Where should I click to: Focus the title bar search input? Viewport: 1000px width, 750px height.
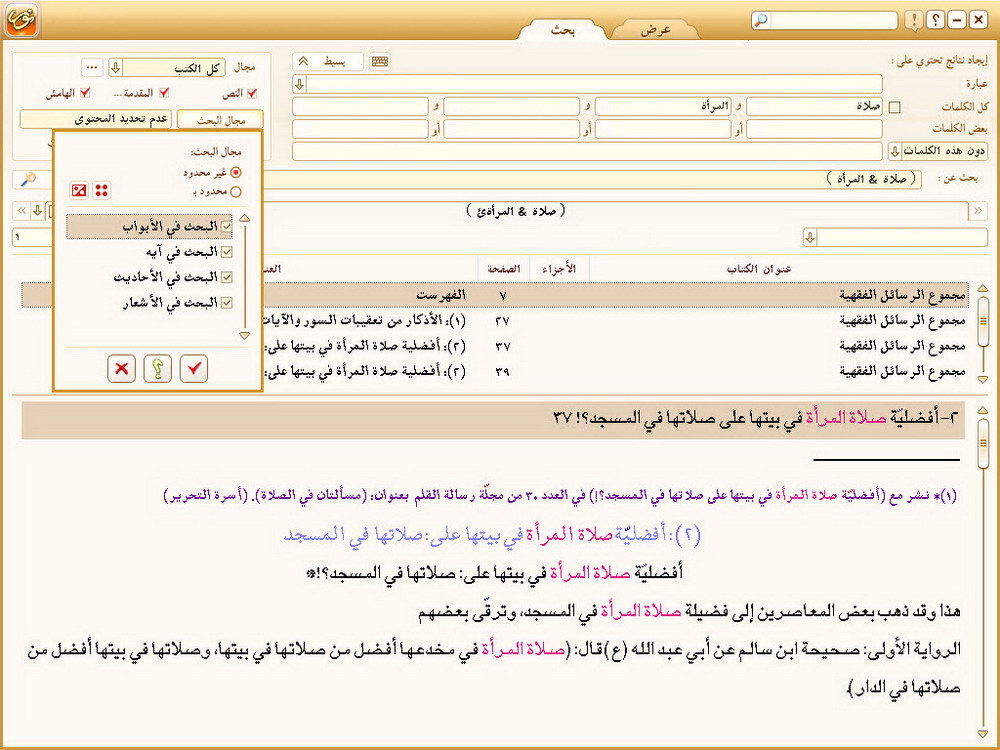833,20
